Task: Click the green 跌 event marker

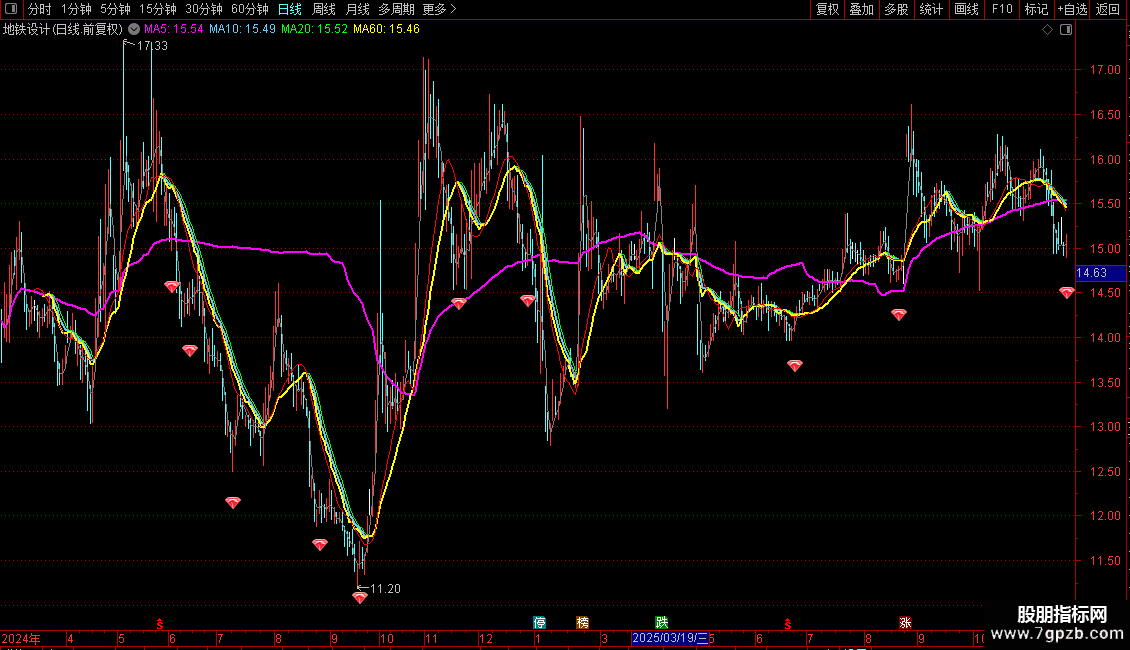Action: [x=661, y=622]
